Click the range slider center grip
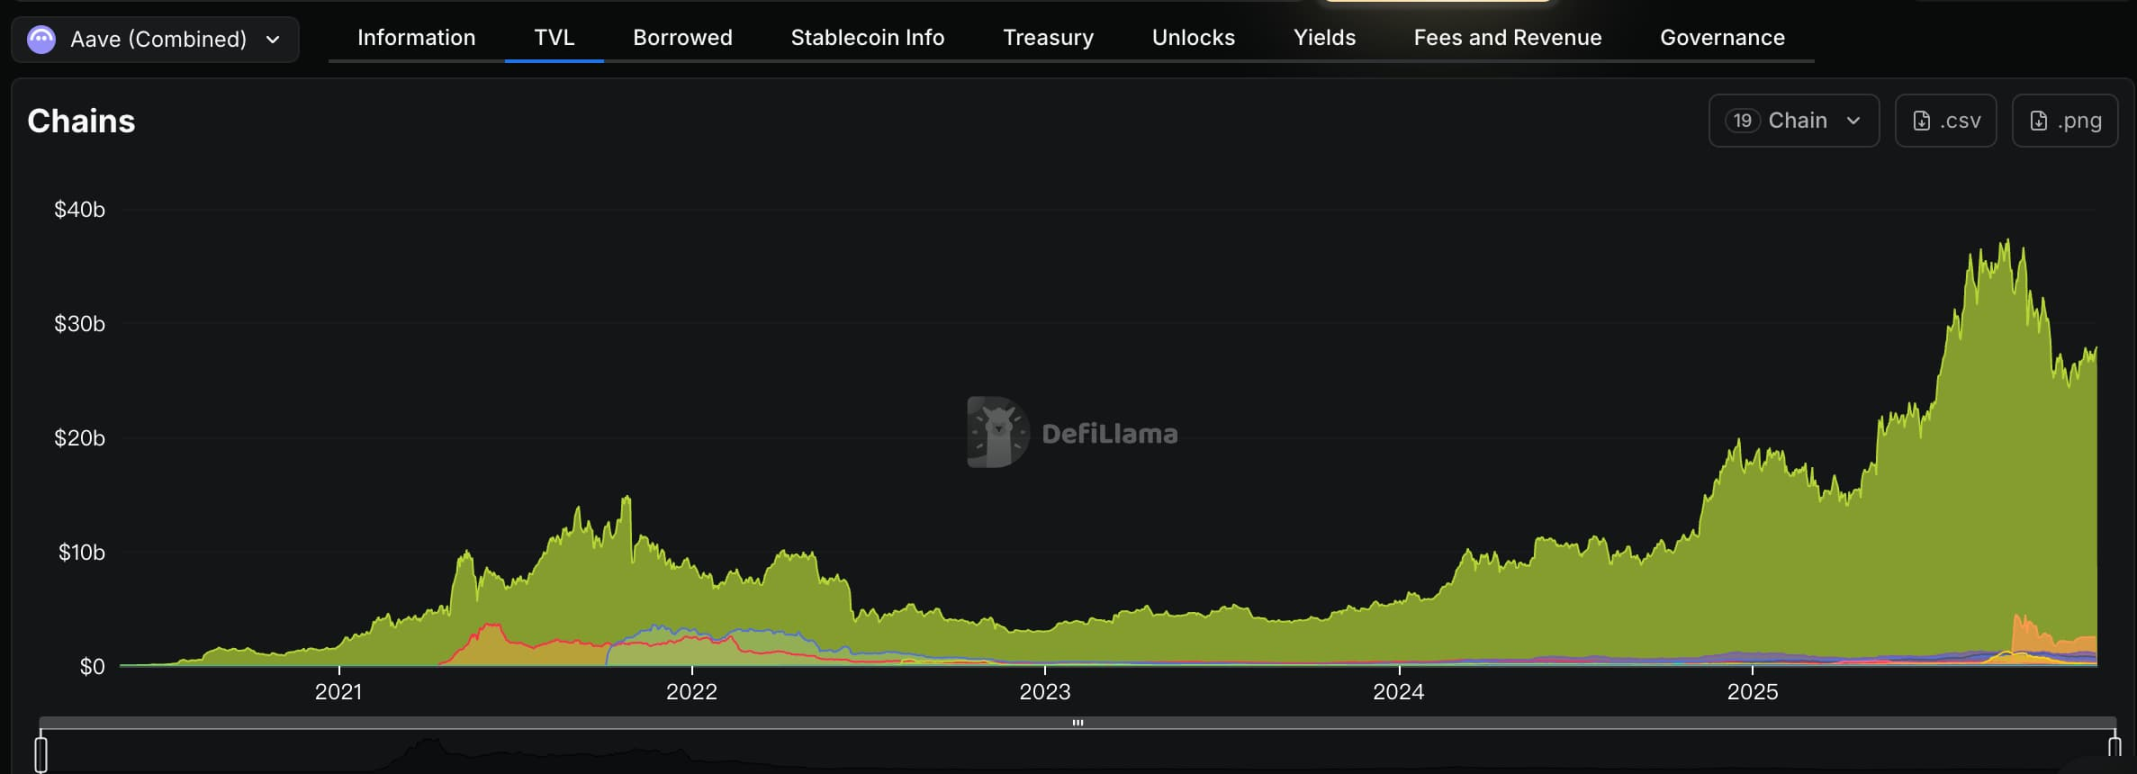This screenshot has width=2137, height=774. (1078, 722)
